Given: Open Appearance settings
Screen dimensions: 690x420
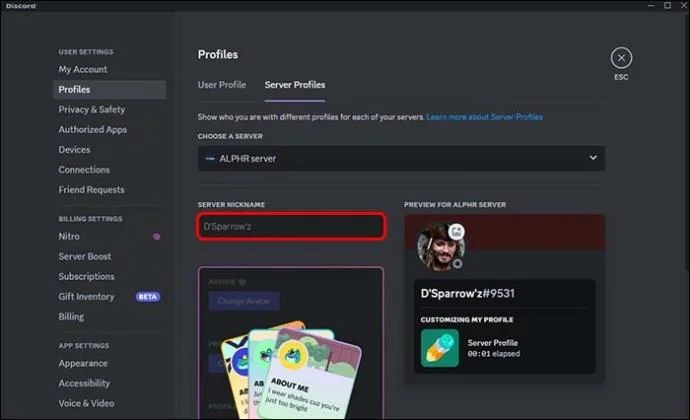Looking at the screenshot, I should [83, 363].
